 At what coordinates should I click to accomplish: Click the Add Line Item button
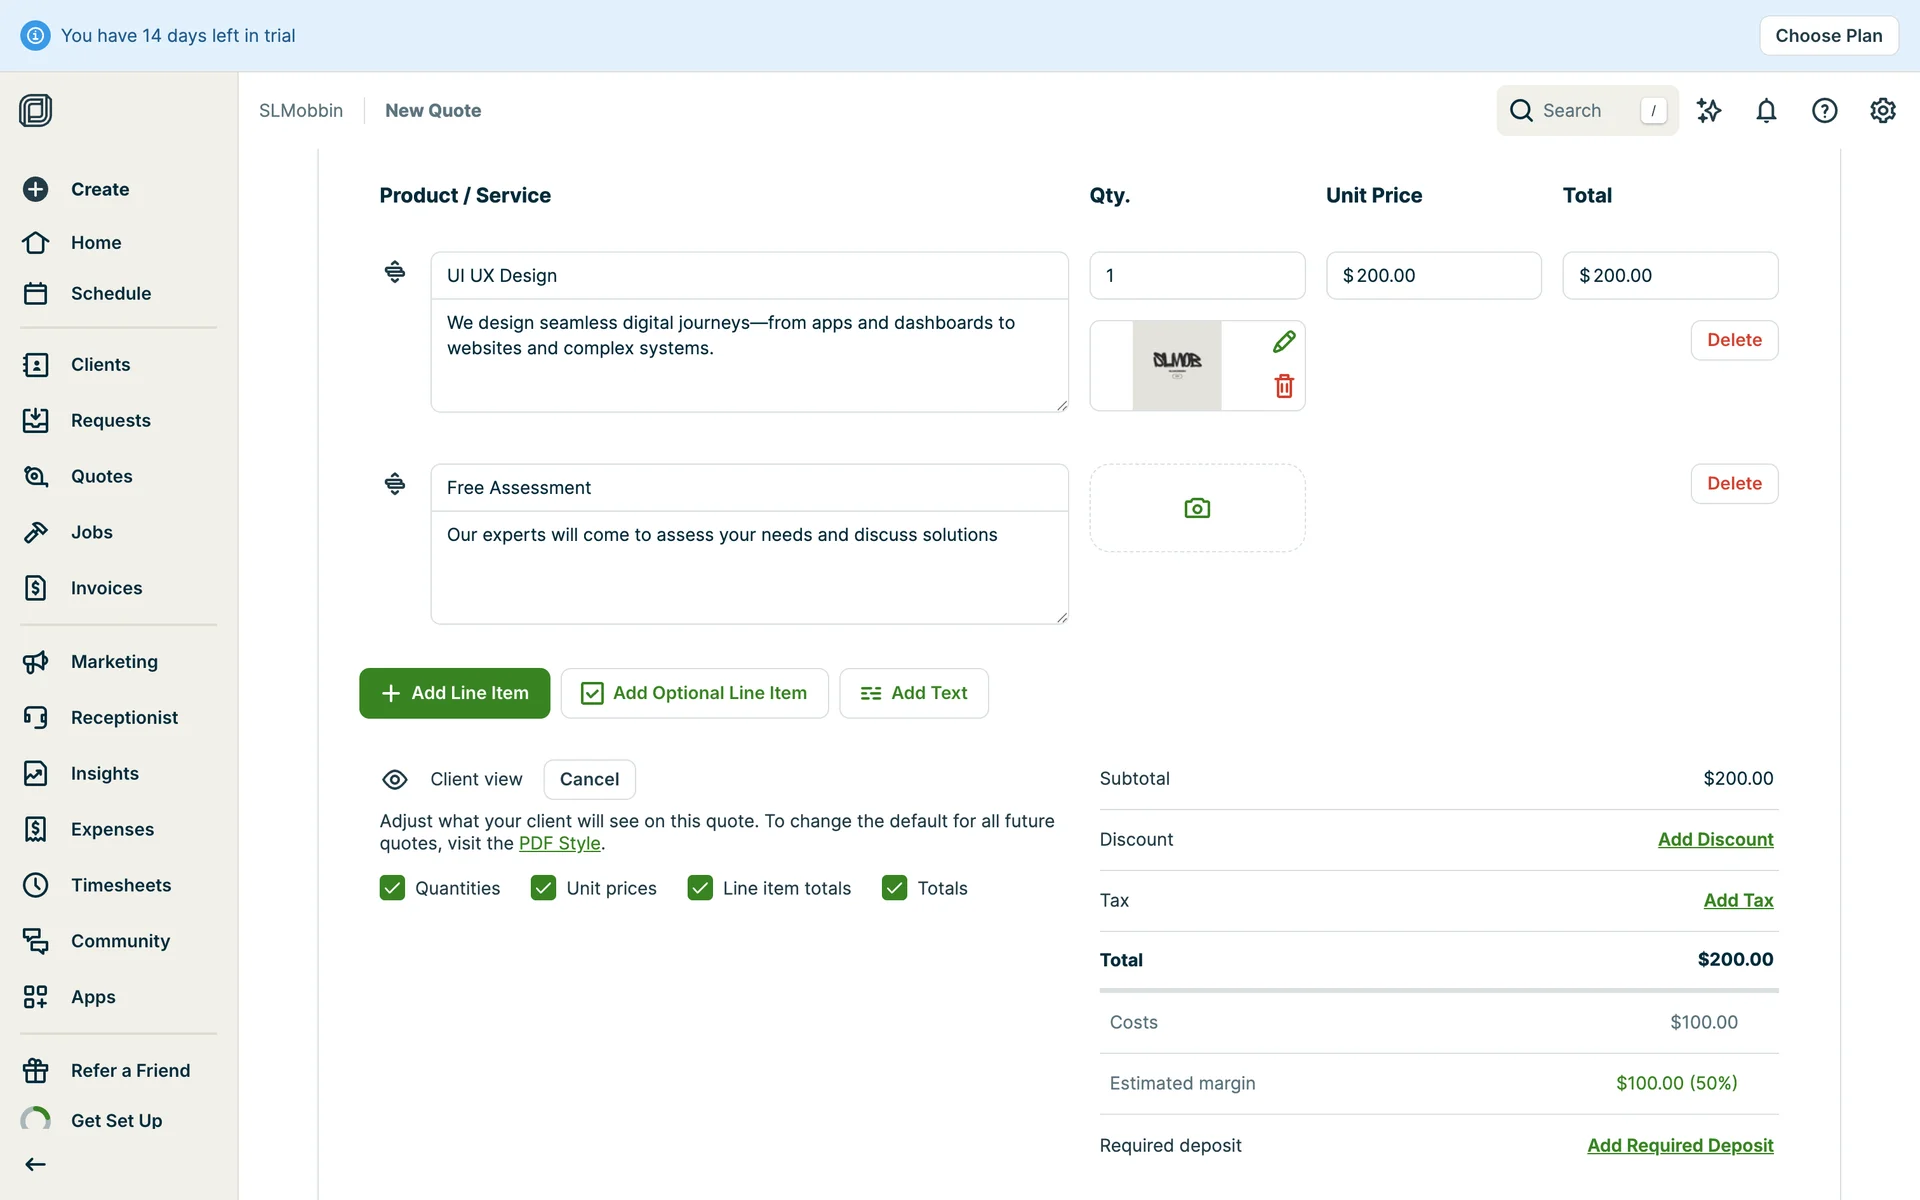(454, 693)
